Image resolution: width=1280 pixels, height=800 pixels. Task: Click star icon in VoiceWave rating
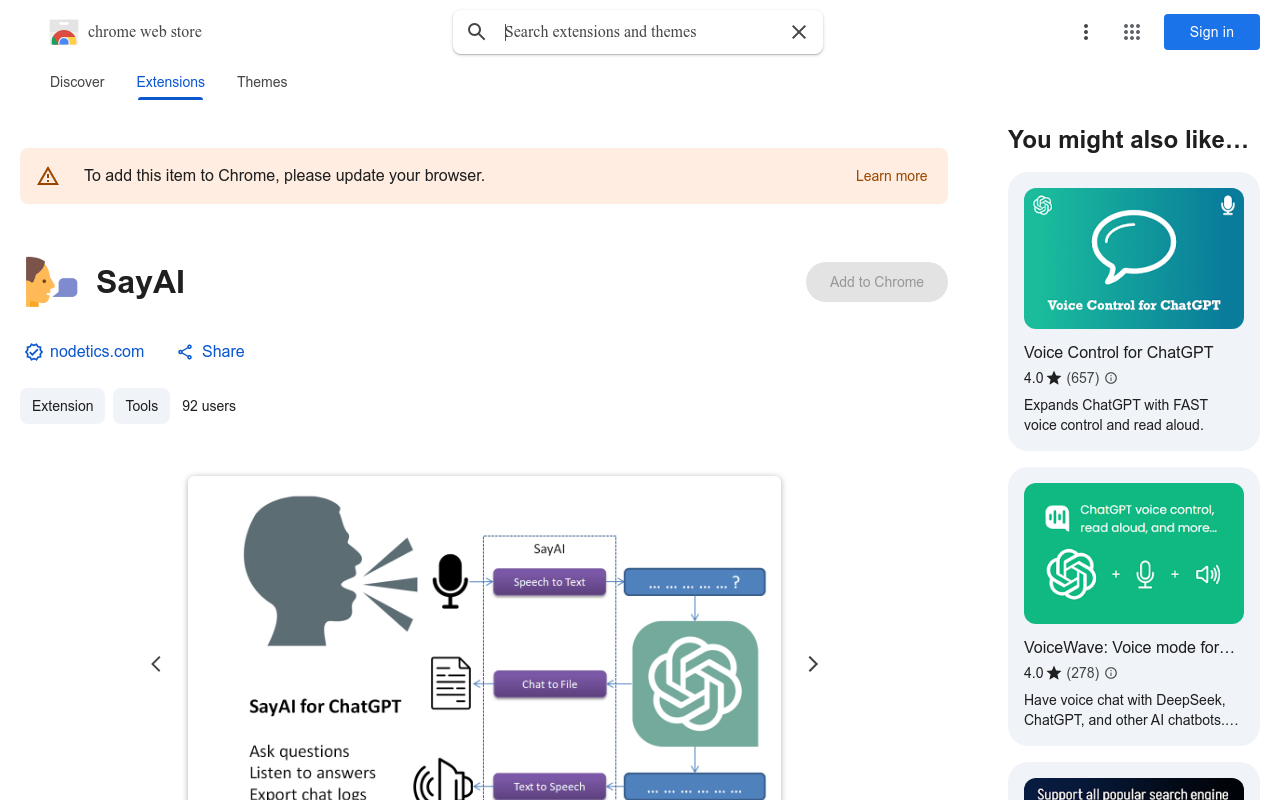click(1054, 673)
